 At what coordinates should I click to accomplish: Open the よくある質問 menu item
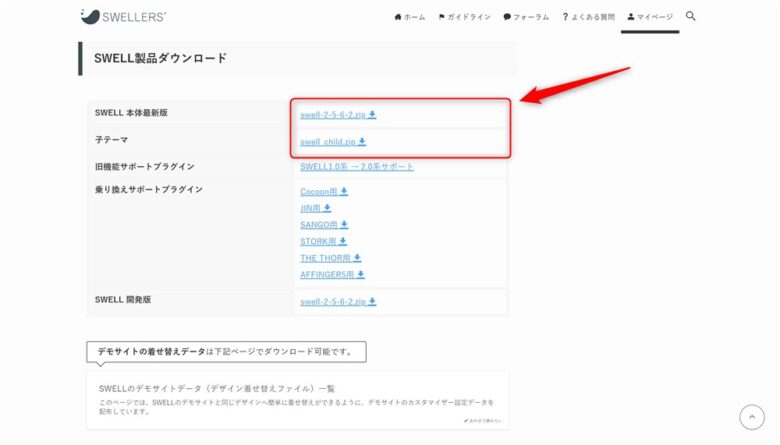(x=588, y=17)
